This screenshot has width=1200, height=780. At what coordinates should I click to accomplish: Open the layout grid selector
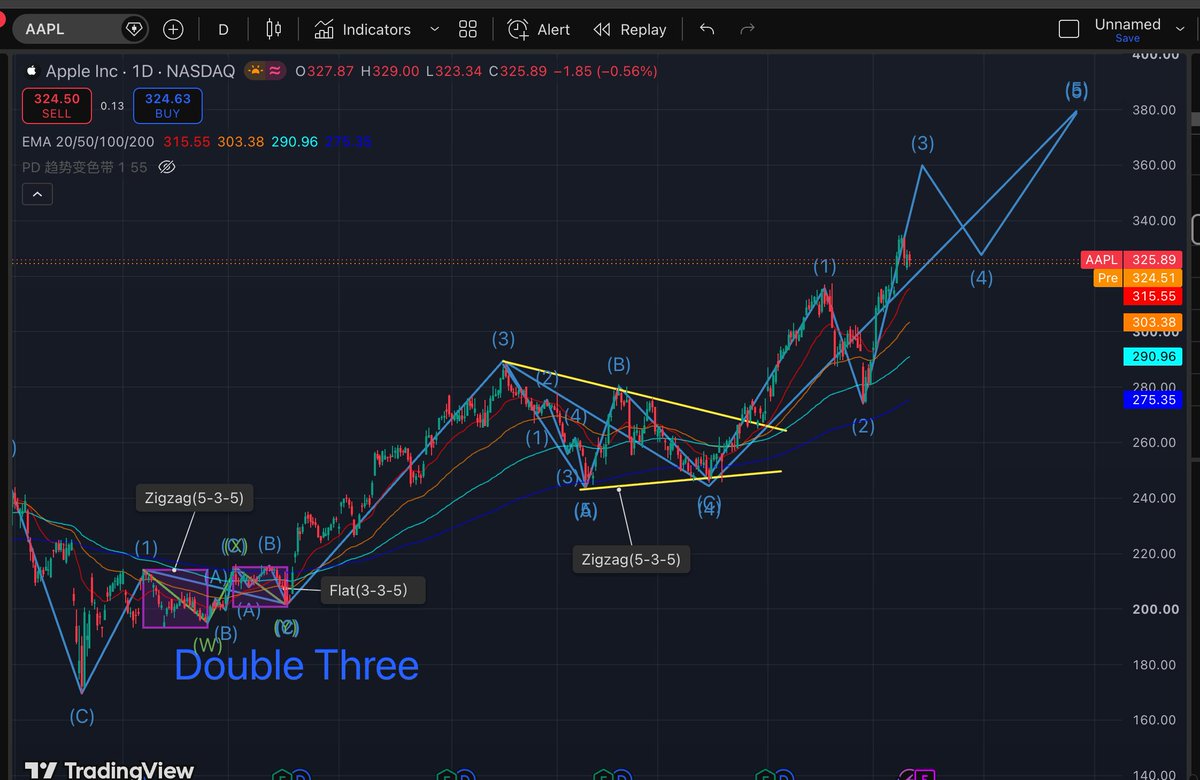click(x=468, y=29)
